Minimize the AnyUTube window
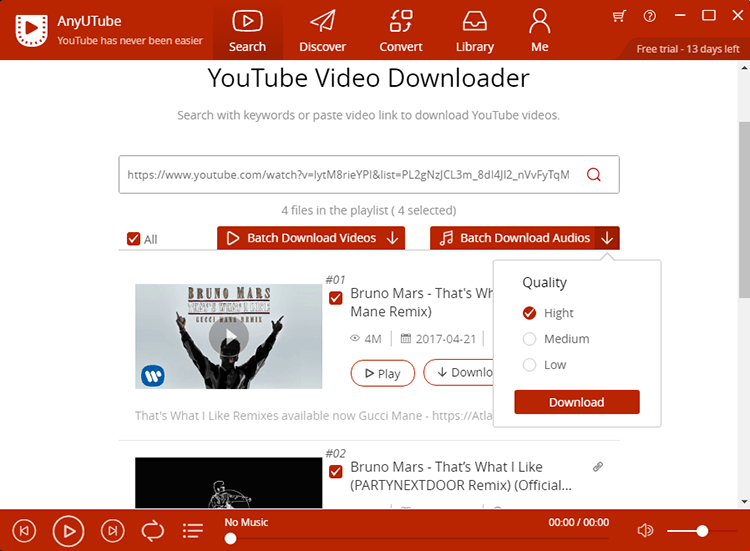 (x=680, y=16)
